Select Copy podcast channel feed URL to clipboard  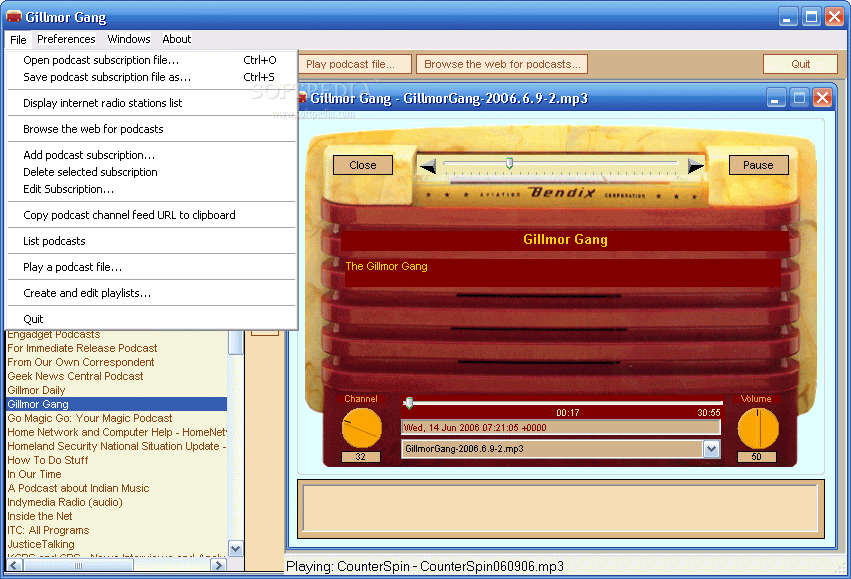point(151,215)
